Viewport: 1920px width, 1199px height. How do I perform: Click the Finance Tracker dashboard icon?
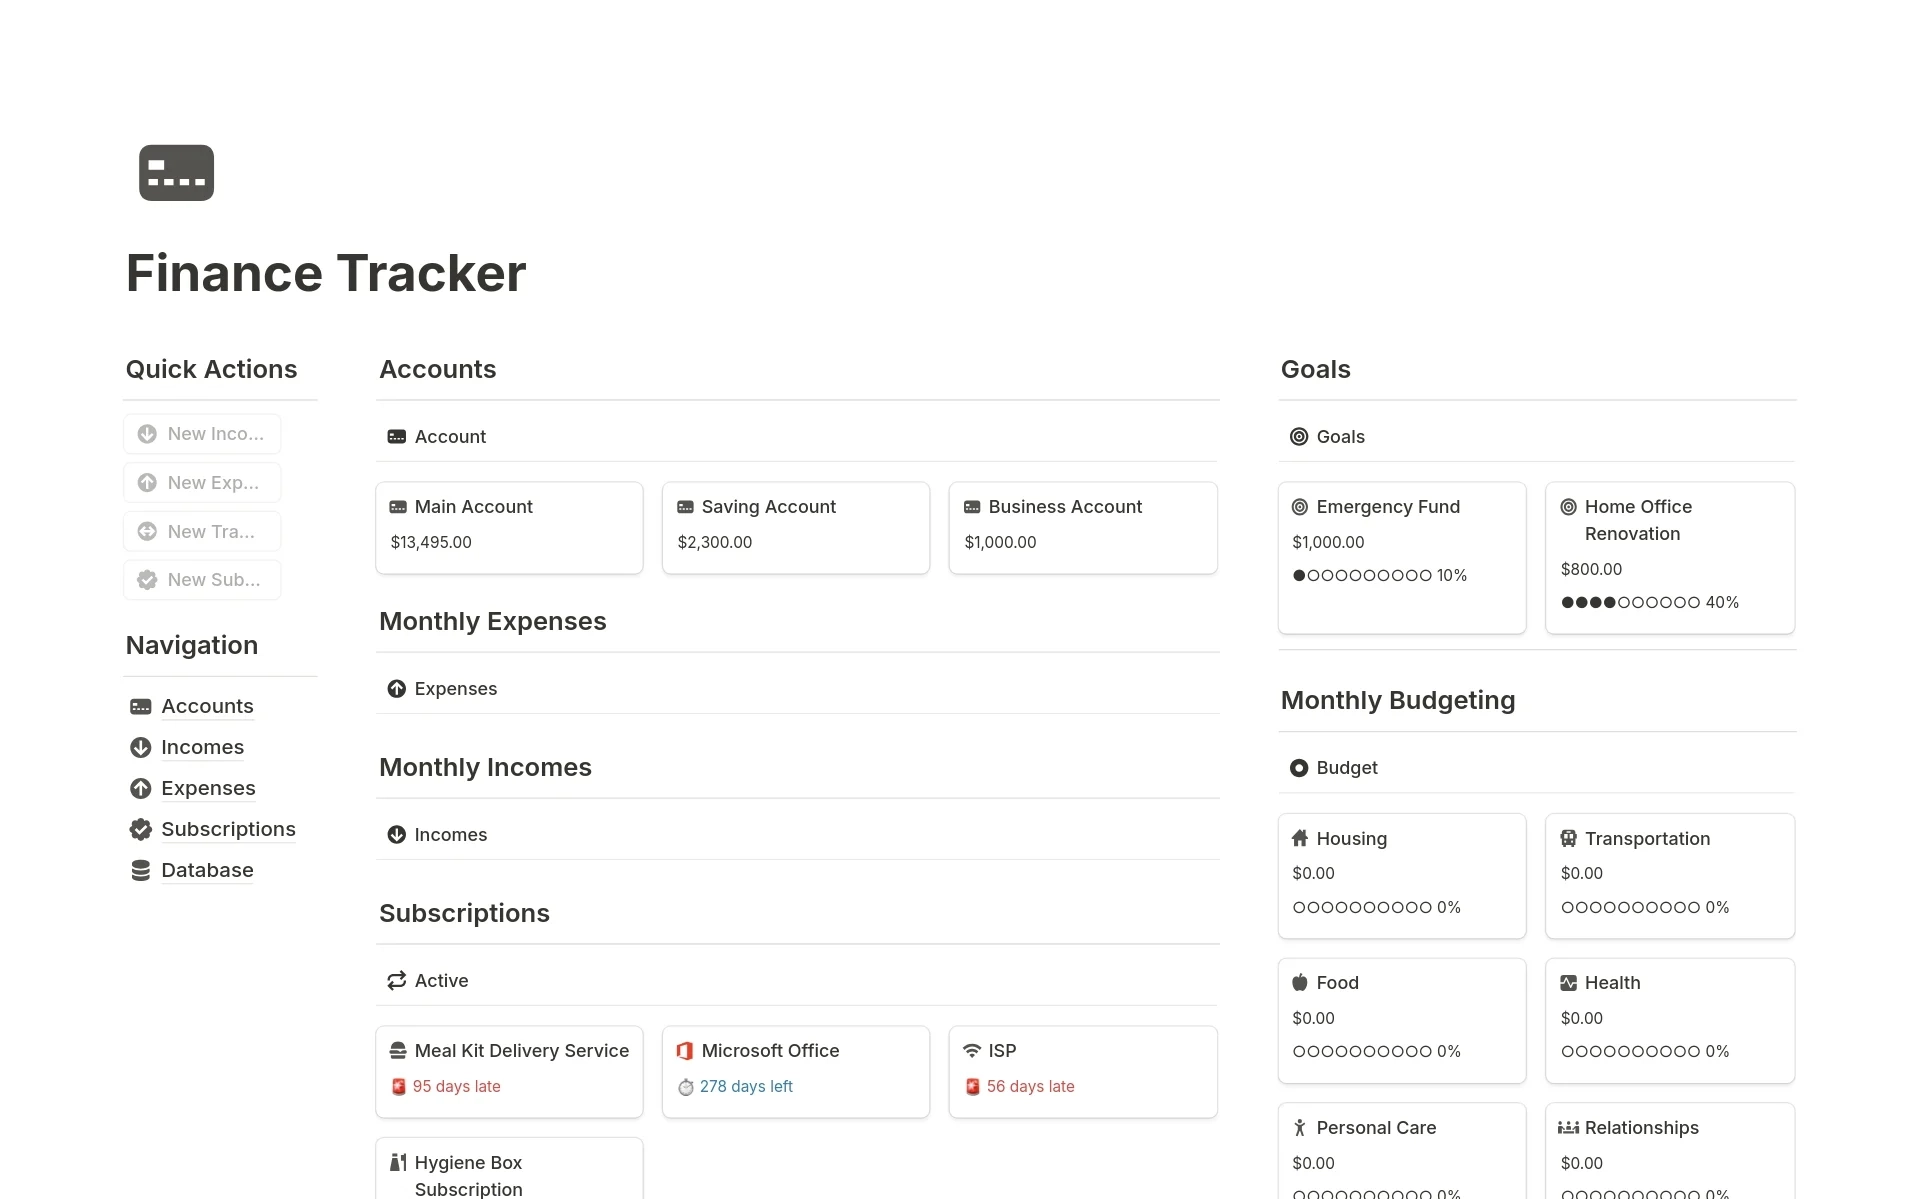pos(177,173)
